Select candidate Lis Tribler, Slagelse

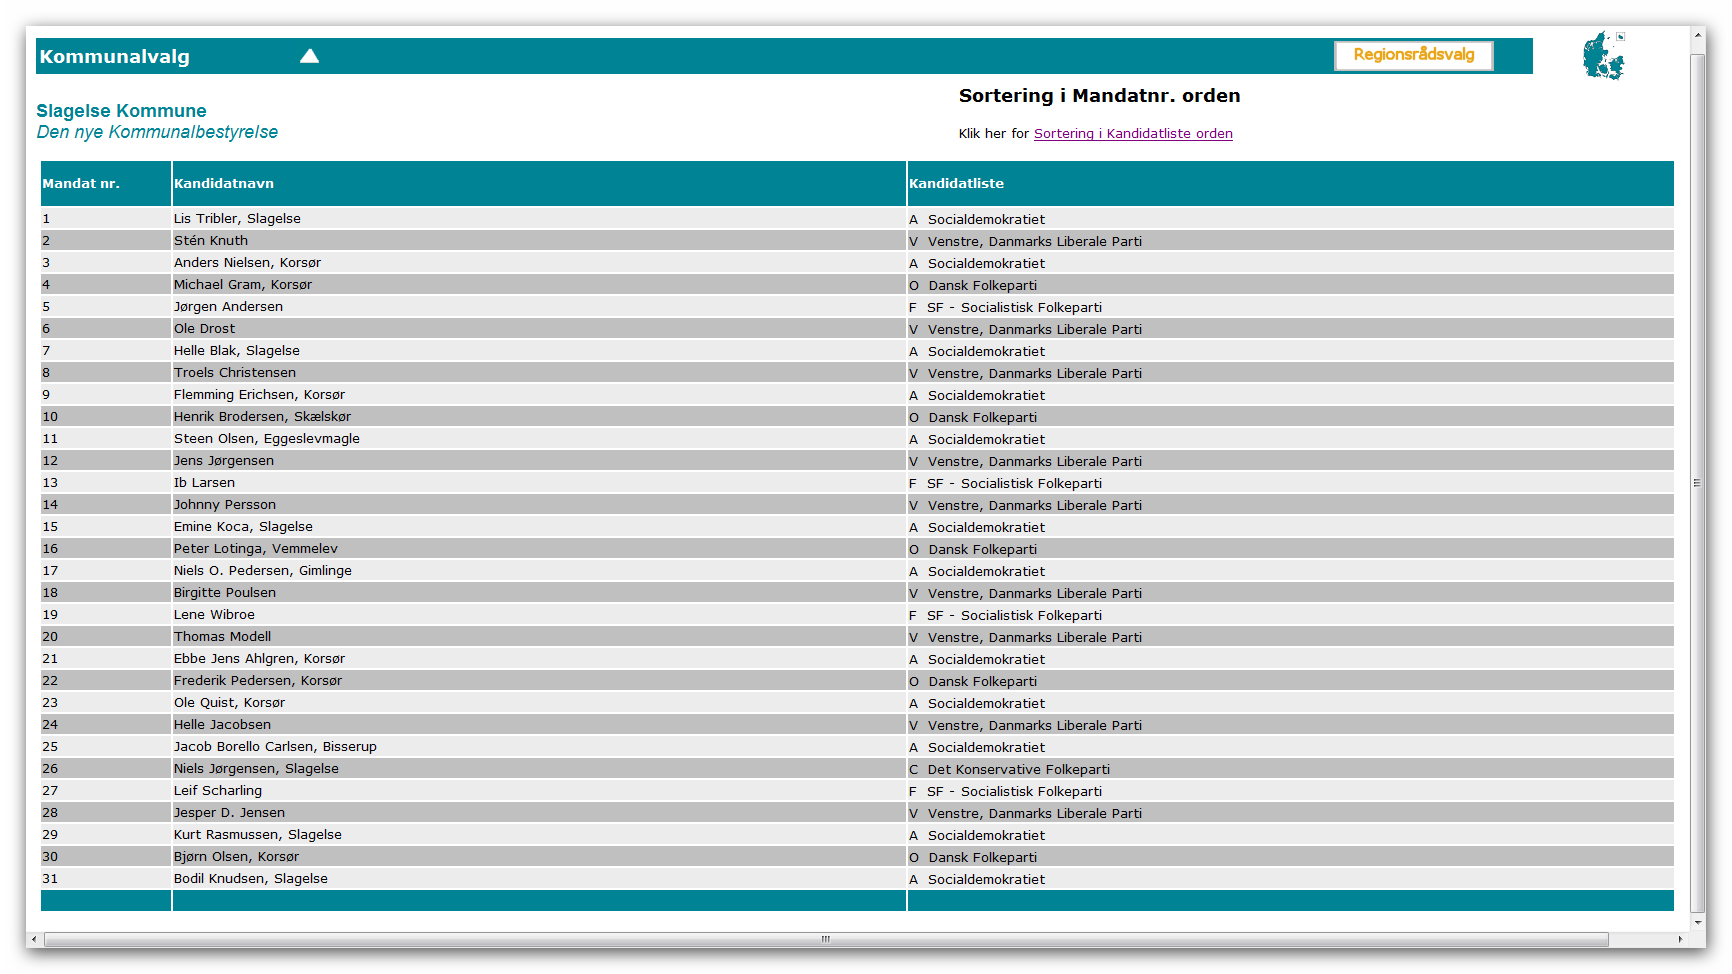[237, 219]
